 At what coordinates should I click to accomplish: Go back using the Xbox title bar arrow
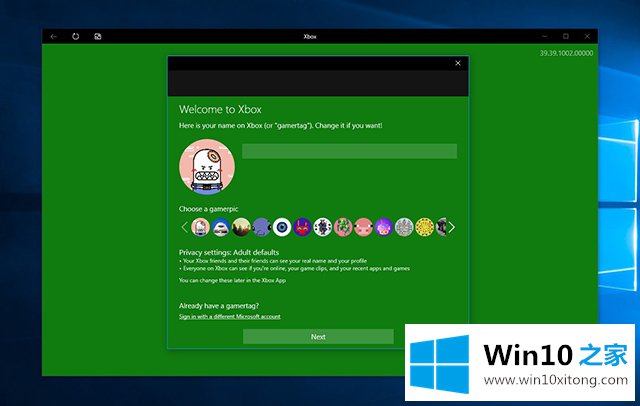53,36
